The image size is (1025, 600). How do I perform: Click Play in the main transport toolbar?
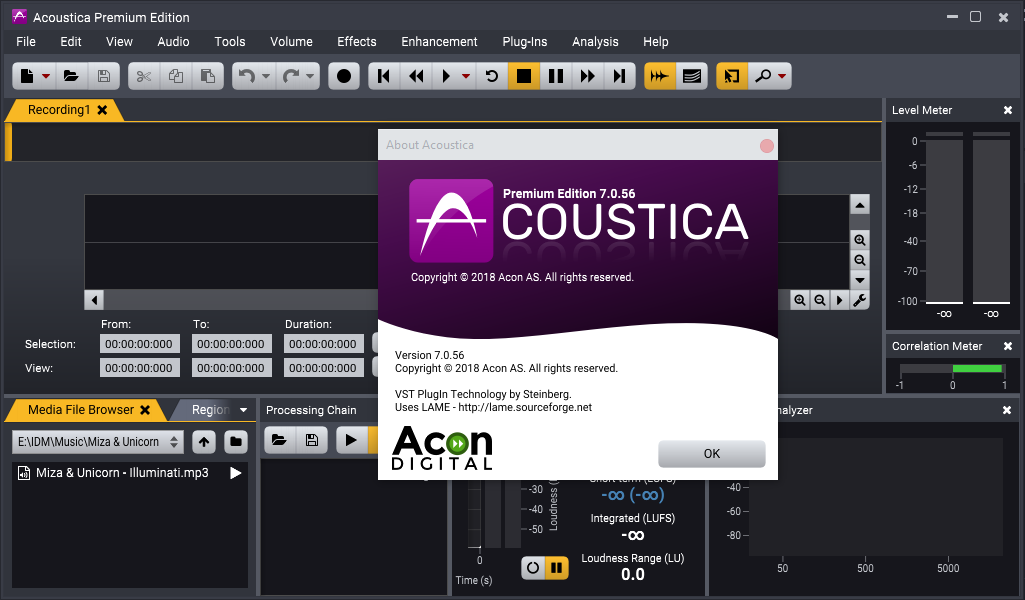pos(446,76)
